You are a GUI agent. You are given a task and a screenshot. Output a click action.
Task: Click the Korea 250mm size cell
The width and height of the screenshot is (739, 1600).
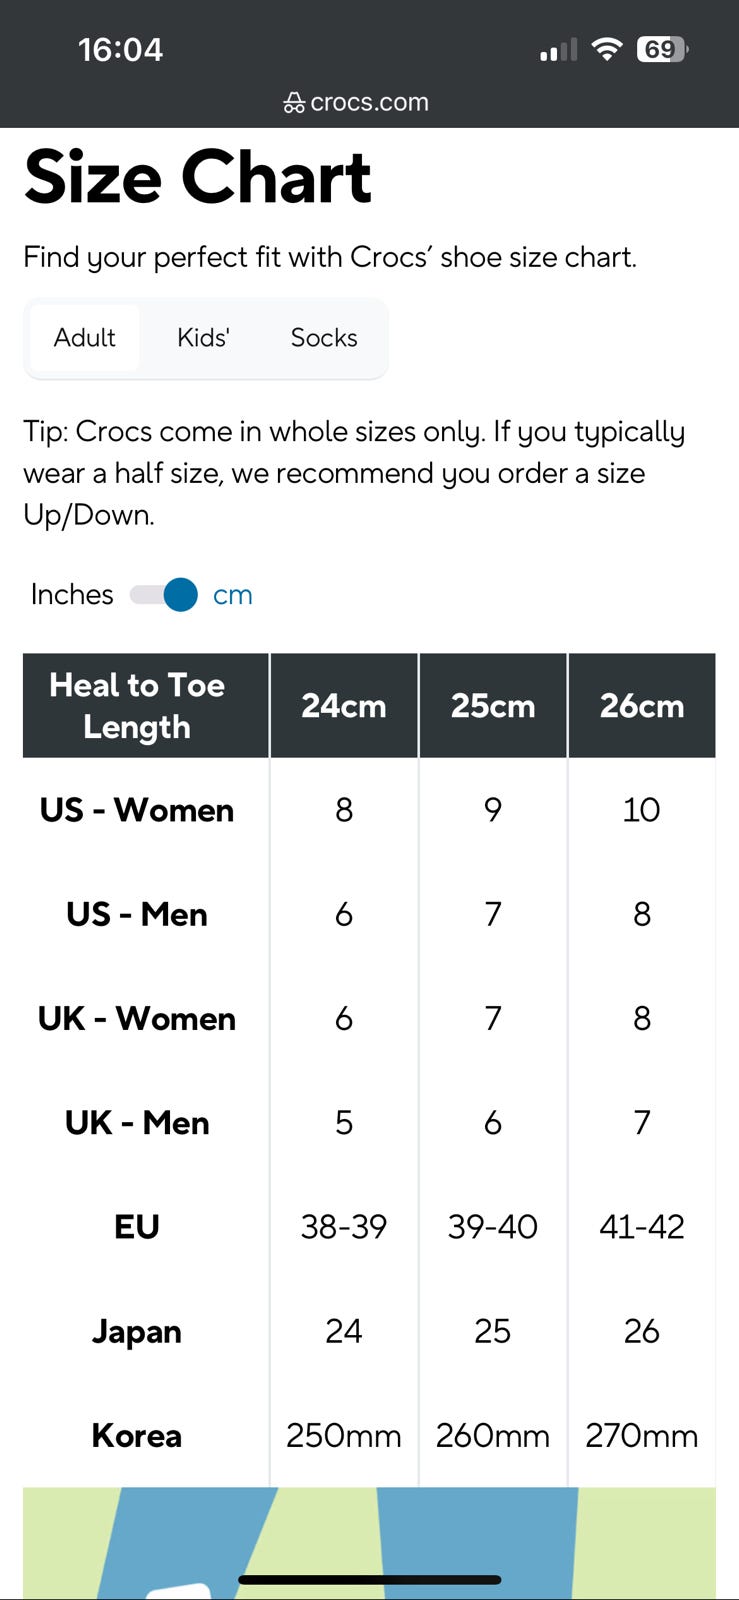[x=344, y=1436]
